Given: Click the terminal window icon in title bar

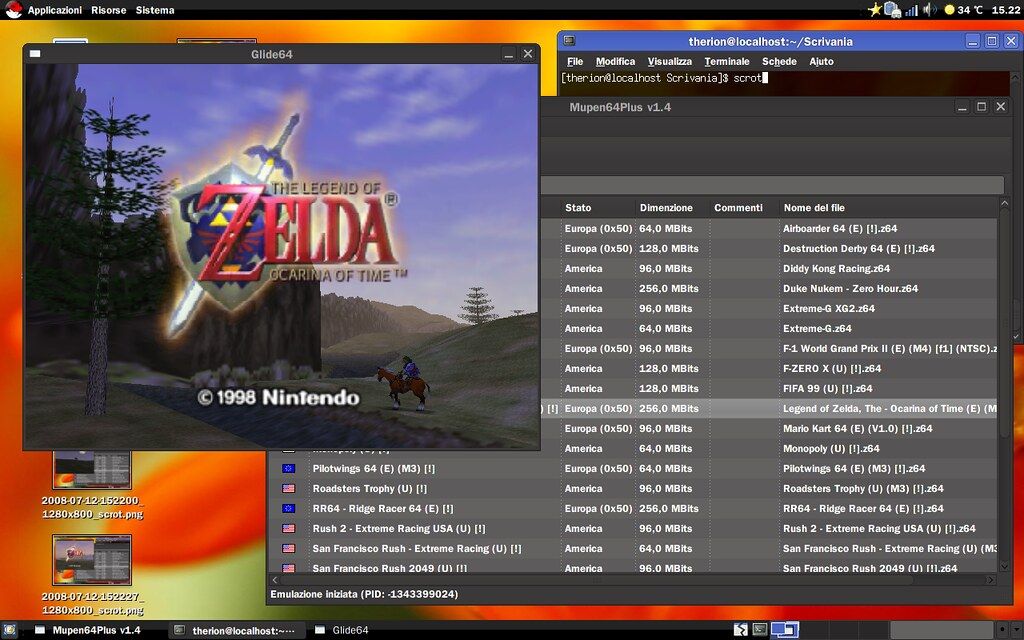Looking at the screenshot, I should 569,40.
